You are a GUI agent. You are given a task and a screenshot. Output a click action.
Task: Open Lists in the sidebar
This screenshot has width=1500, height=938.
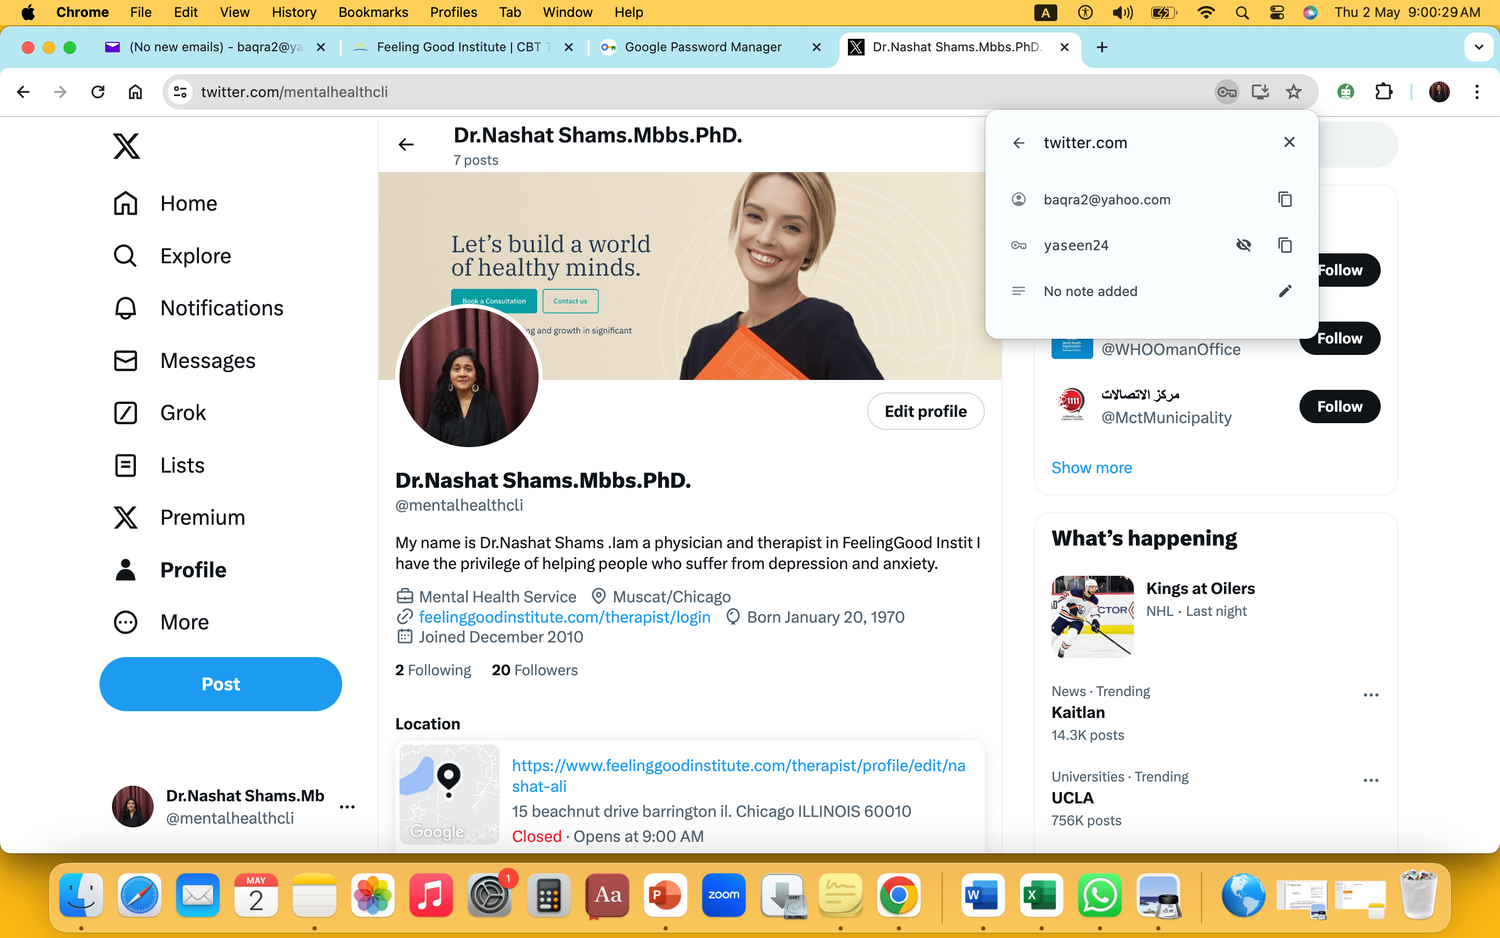click(159, 465)
